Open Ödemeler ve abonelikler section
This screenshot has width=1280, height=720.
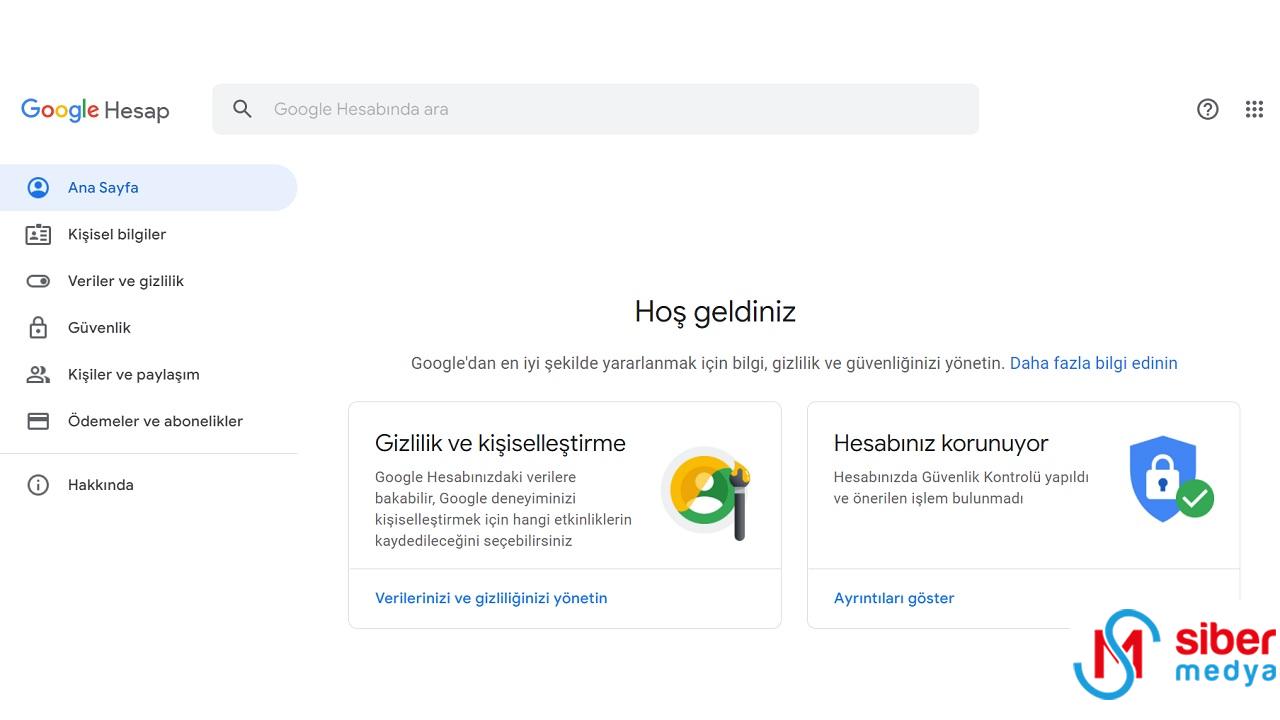[148, 421]
